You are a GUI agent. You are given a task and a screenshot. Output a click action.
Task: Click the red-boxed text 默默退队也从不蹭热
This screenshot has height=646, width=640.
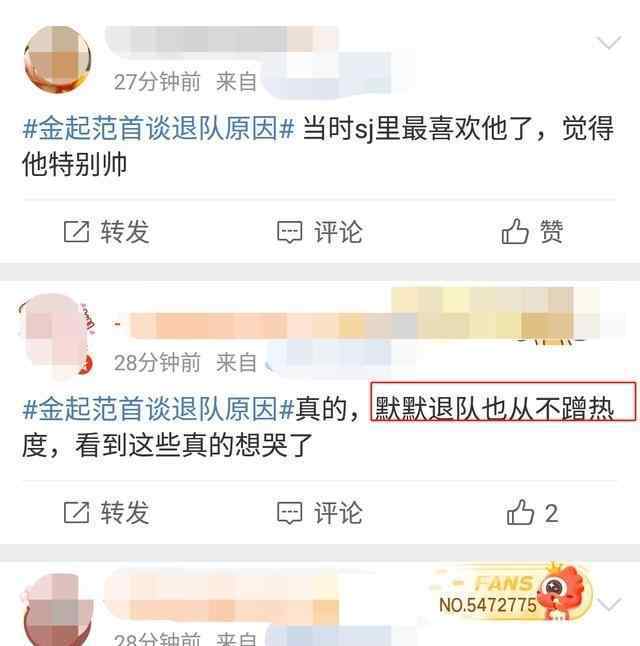(503, 402)
